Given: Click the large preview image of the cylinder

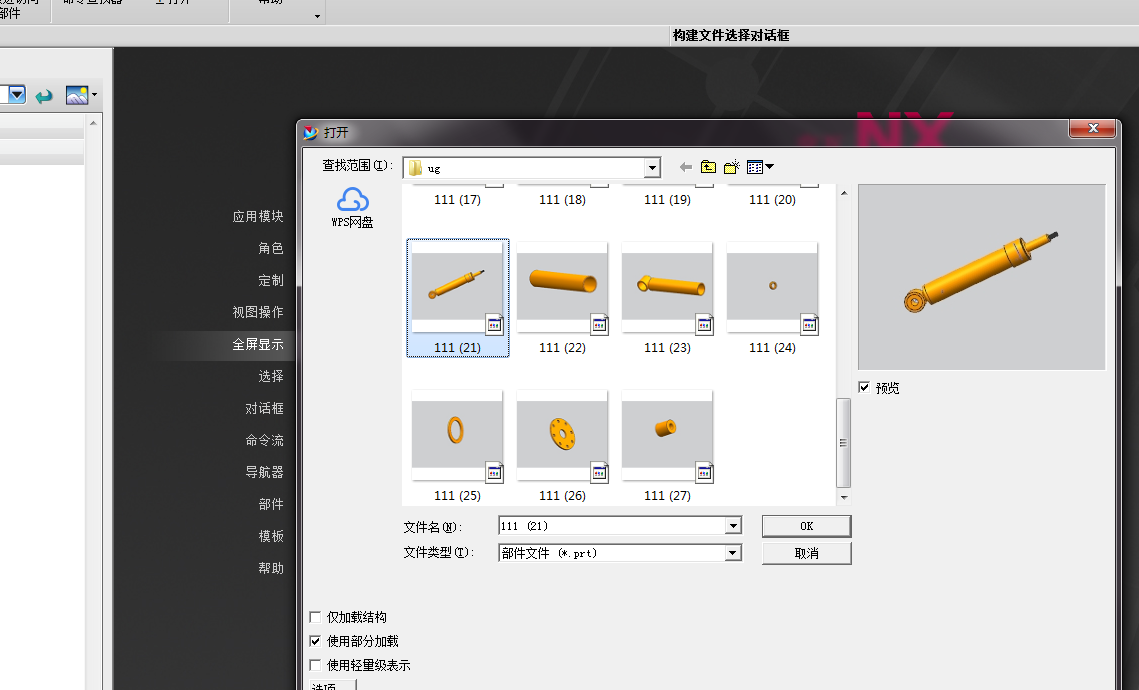Looking at the screenshot, I should pyautogui.click(x=981, y=277).
